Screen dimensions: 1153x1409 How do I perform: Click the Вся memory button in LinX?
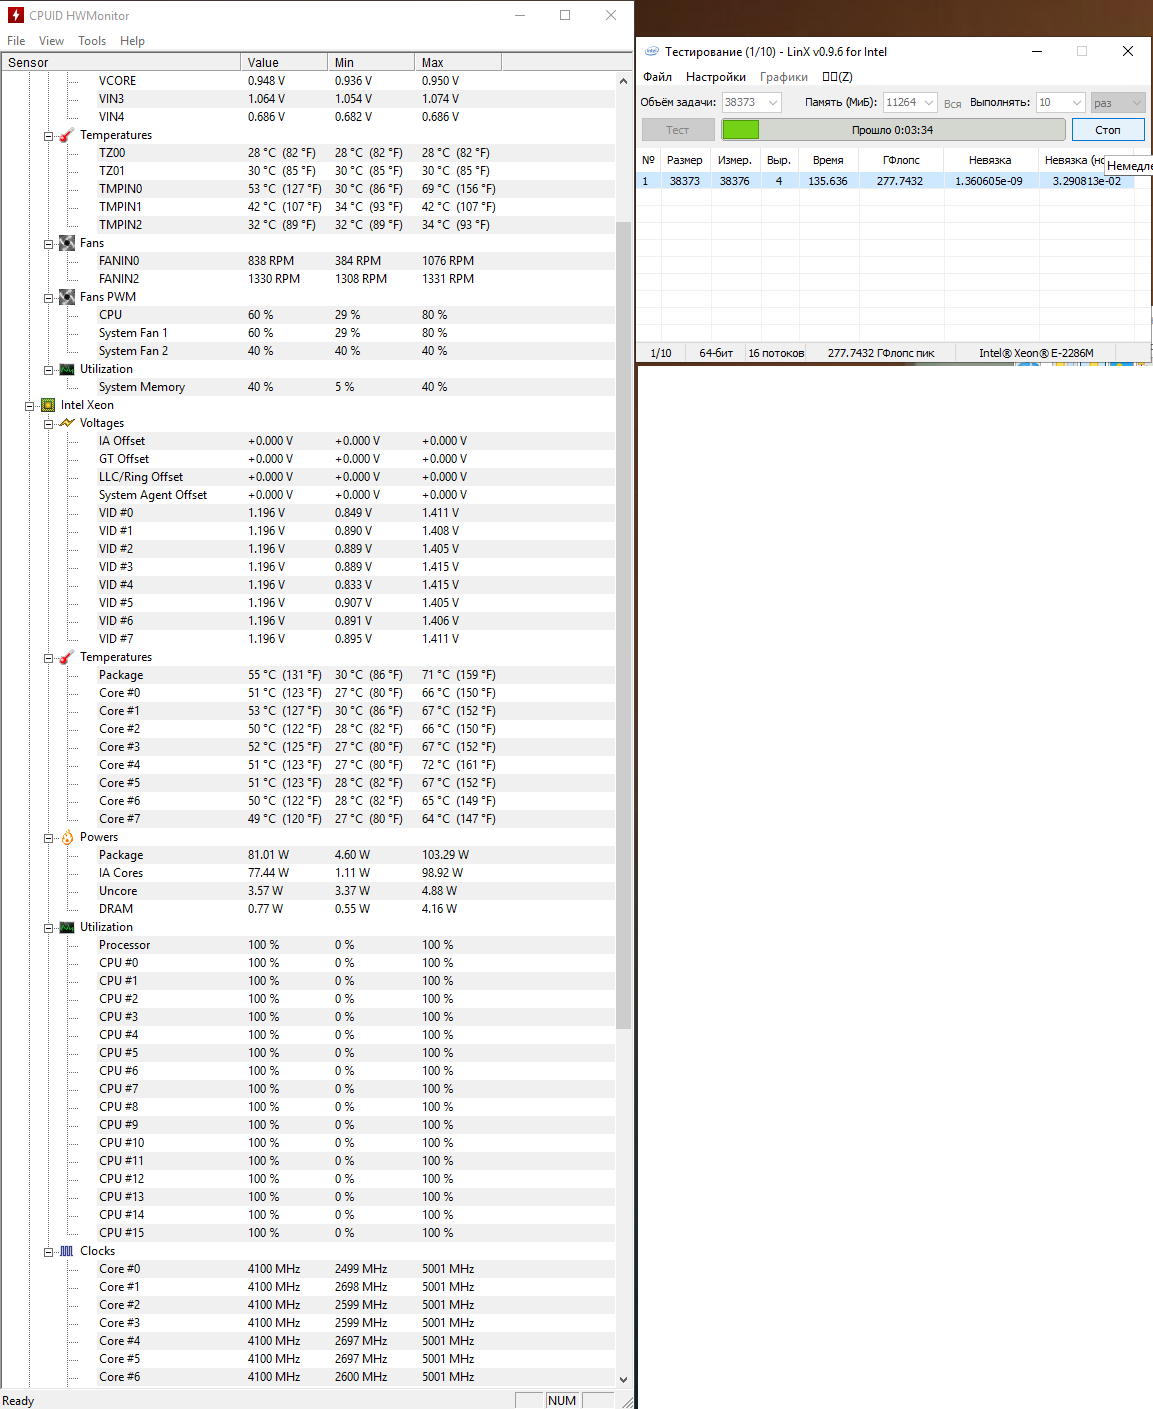(952, 103)
